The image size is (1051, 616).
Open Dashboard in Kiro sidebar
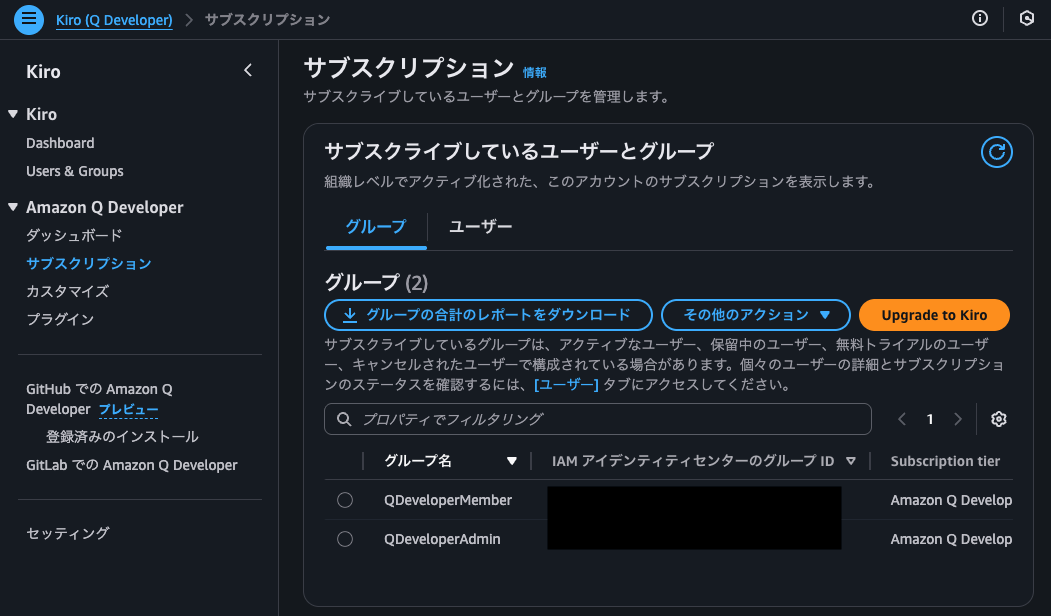60,143
